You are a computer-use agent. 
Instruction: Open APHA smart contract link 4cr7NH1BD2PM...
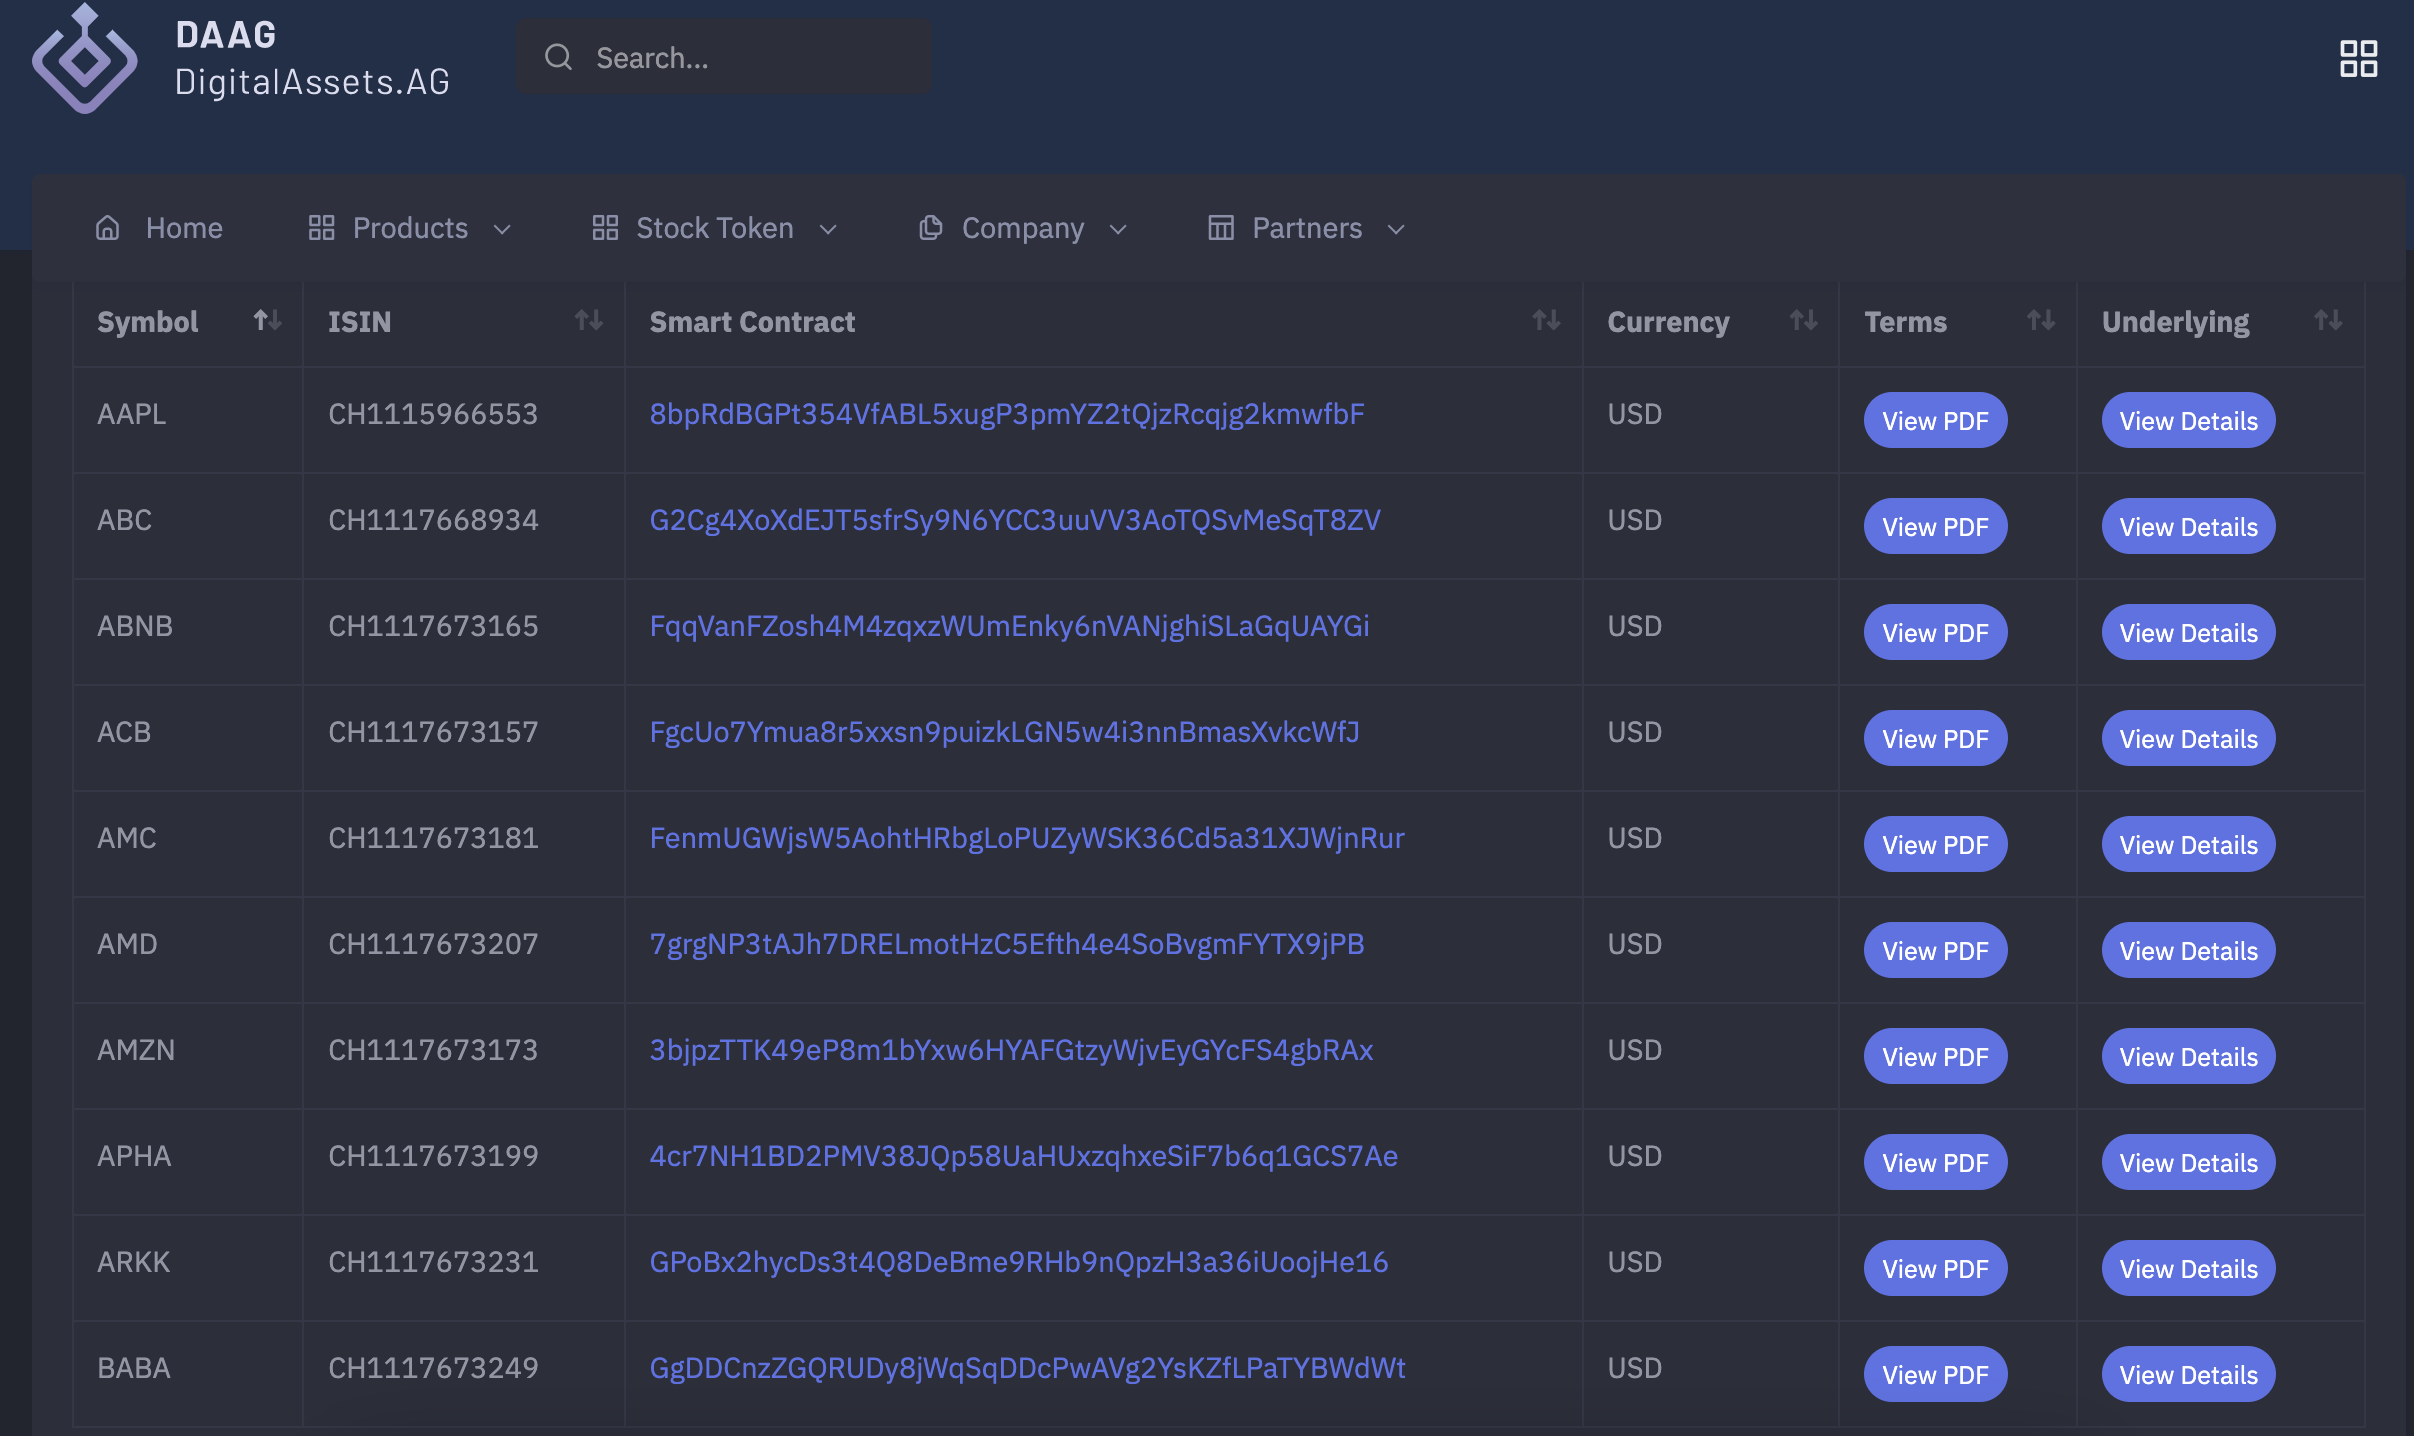coord(1023,1156)
